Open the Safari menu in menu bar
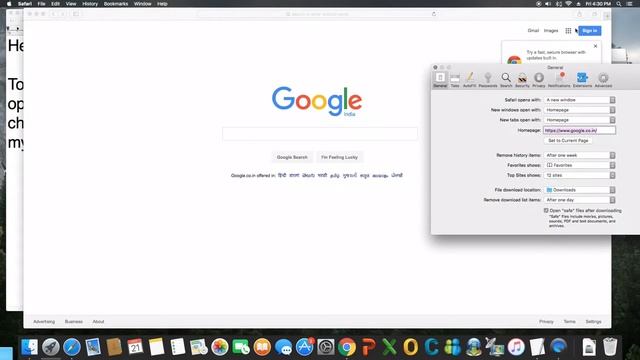Screen dimensions: 640x360 pos(25,4)
